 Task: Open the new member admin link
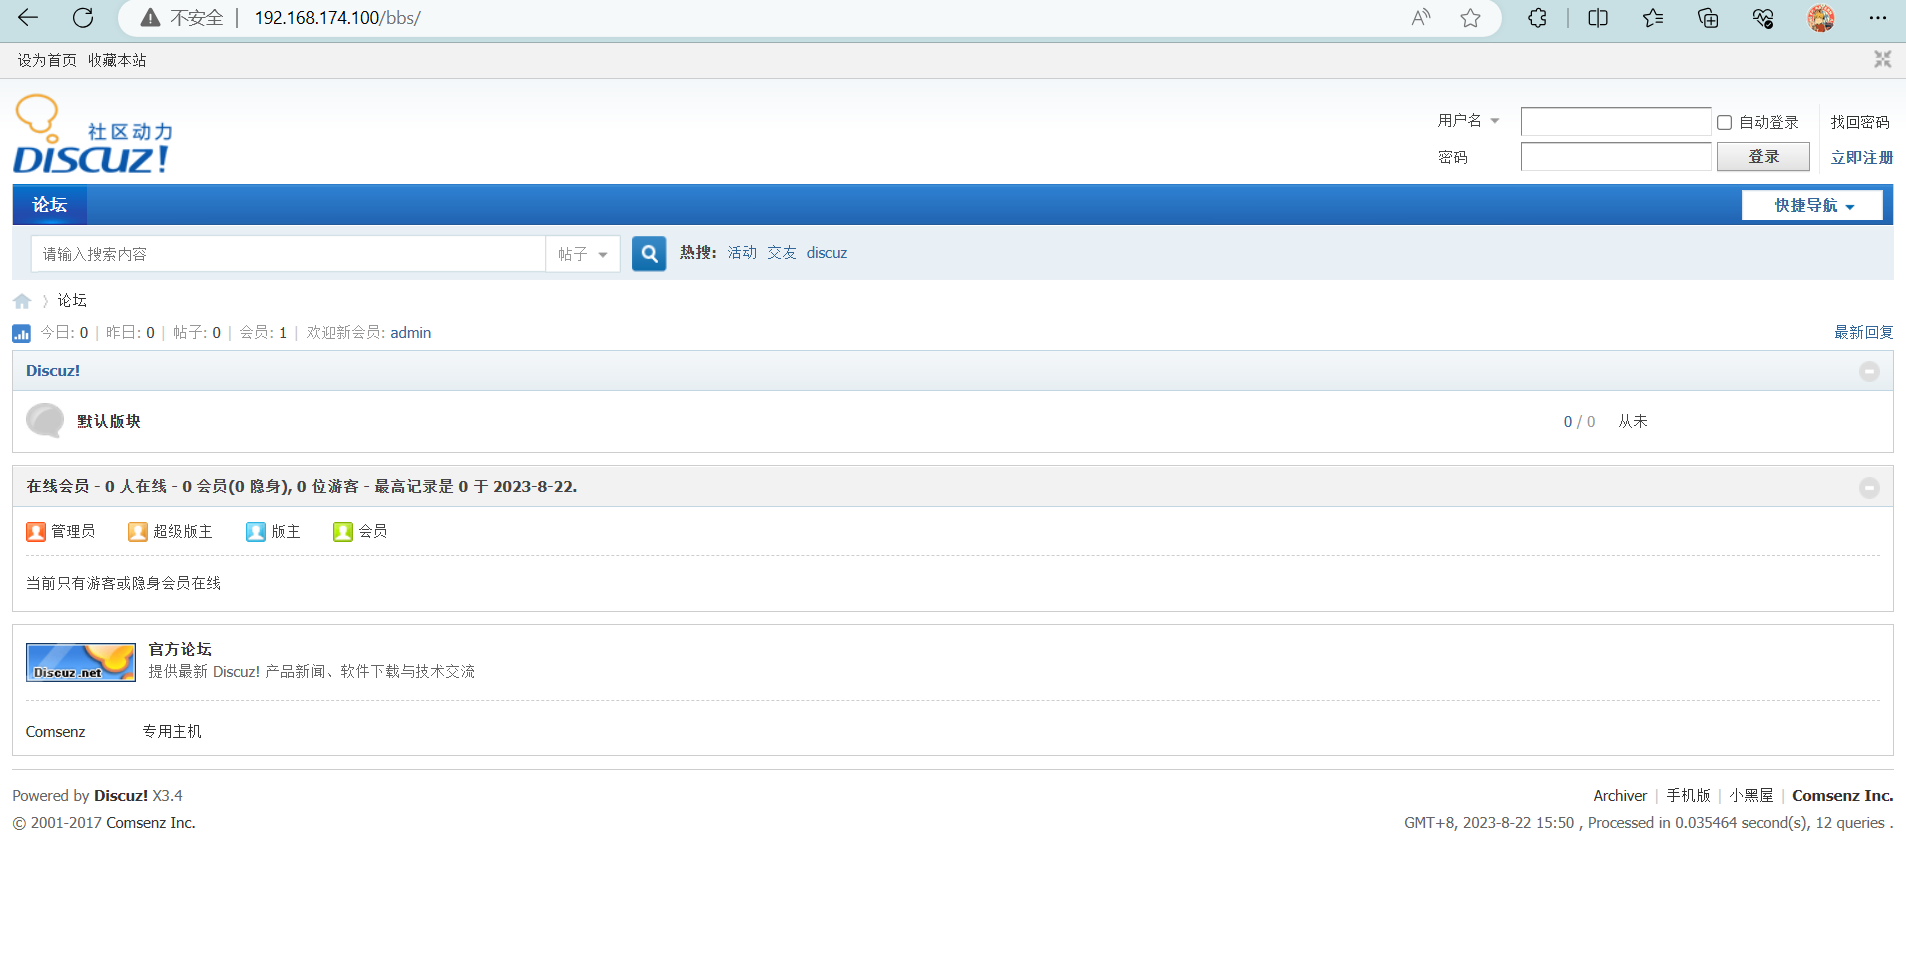point(411,333)
